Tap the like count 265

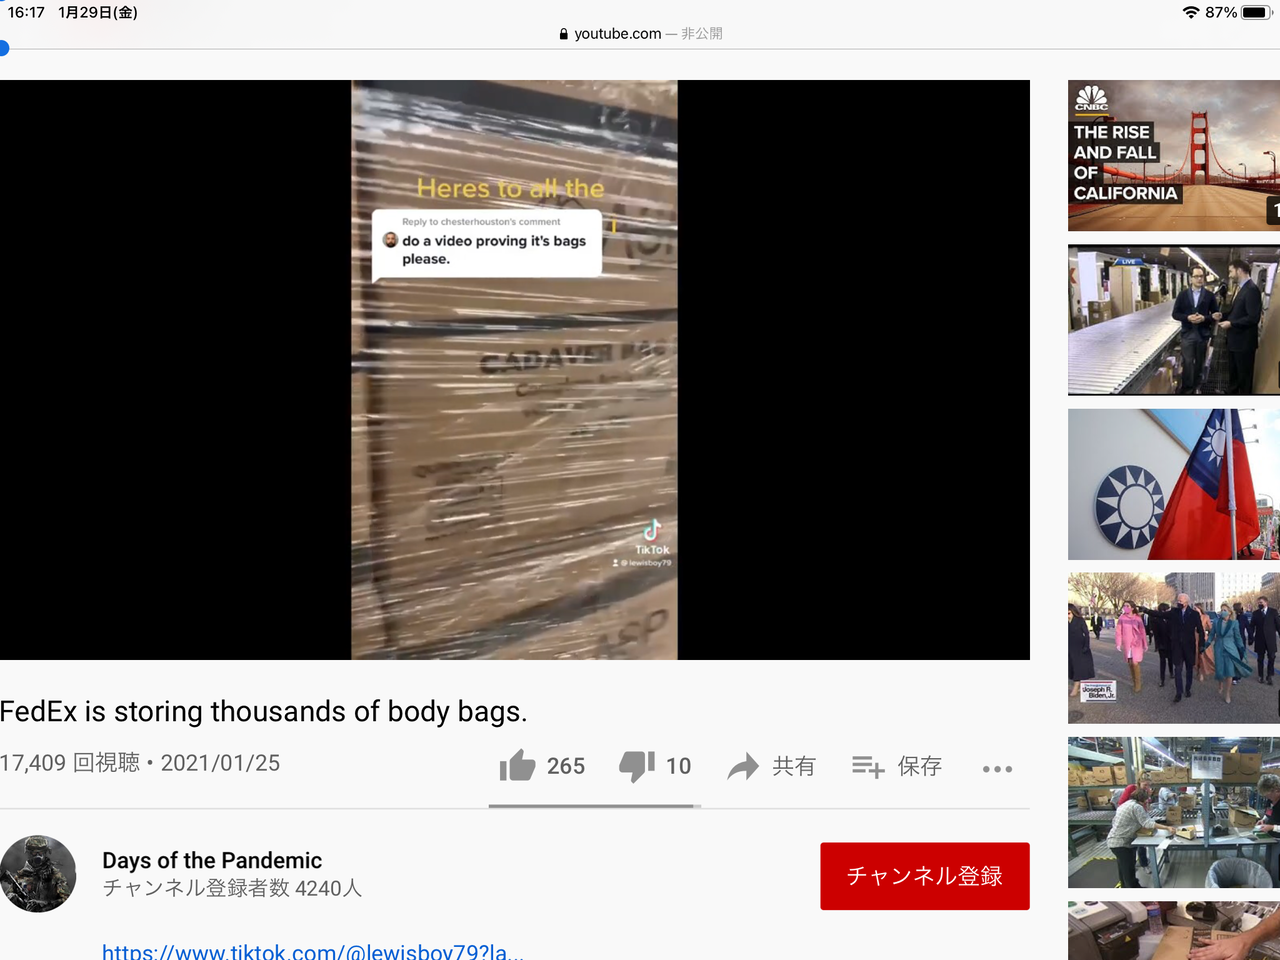click(x=566, y=766)
